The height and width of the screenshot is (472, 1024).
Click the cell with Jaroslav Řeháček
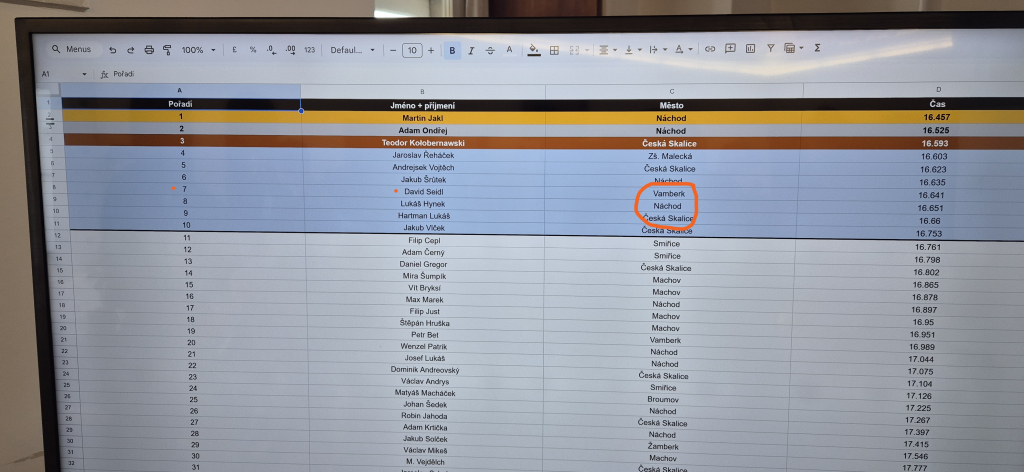click(423, 155)
